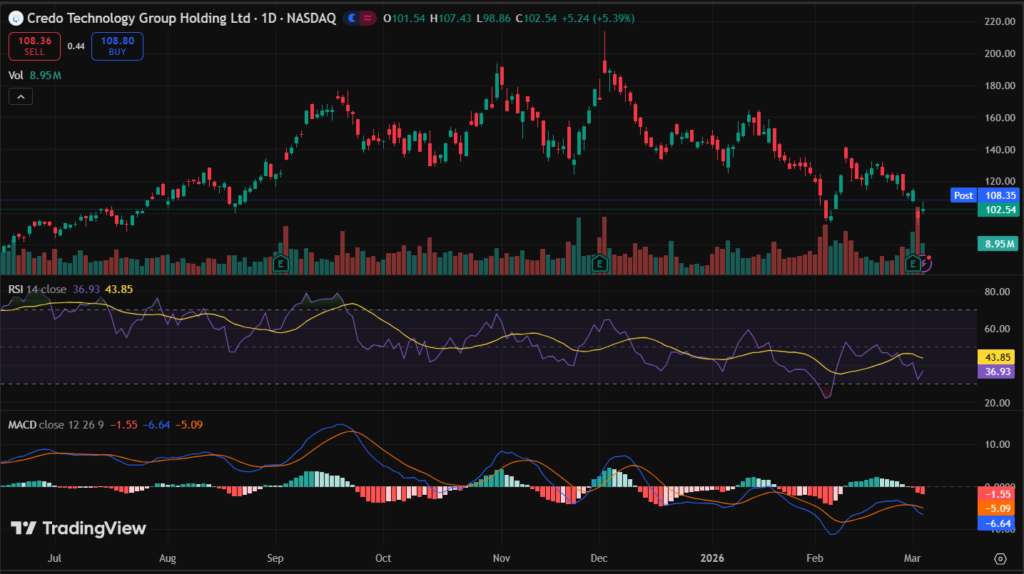Open the earnings marker near December
This screenshot has width=1024, height=574.
(x=598, y=263)
